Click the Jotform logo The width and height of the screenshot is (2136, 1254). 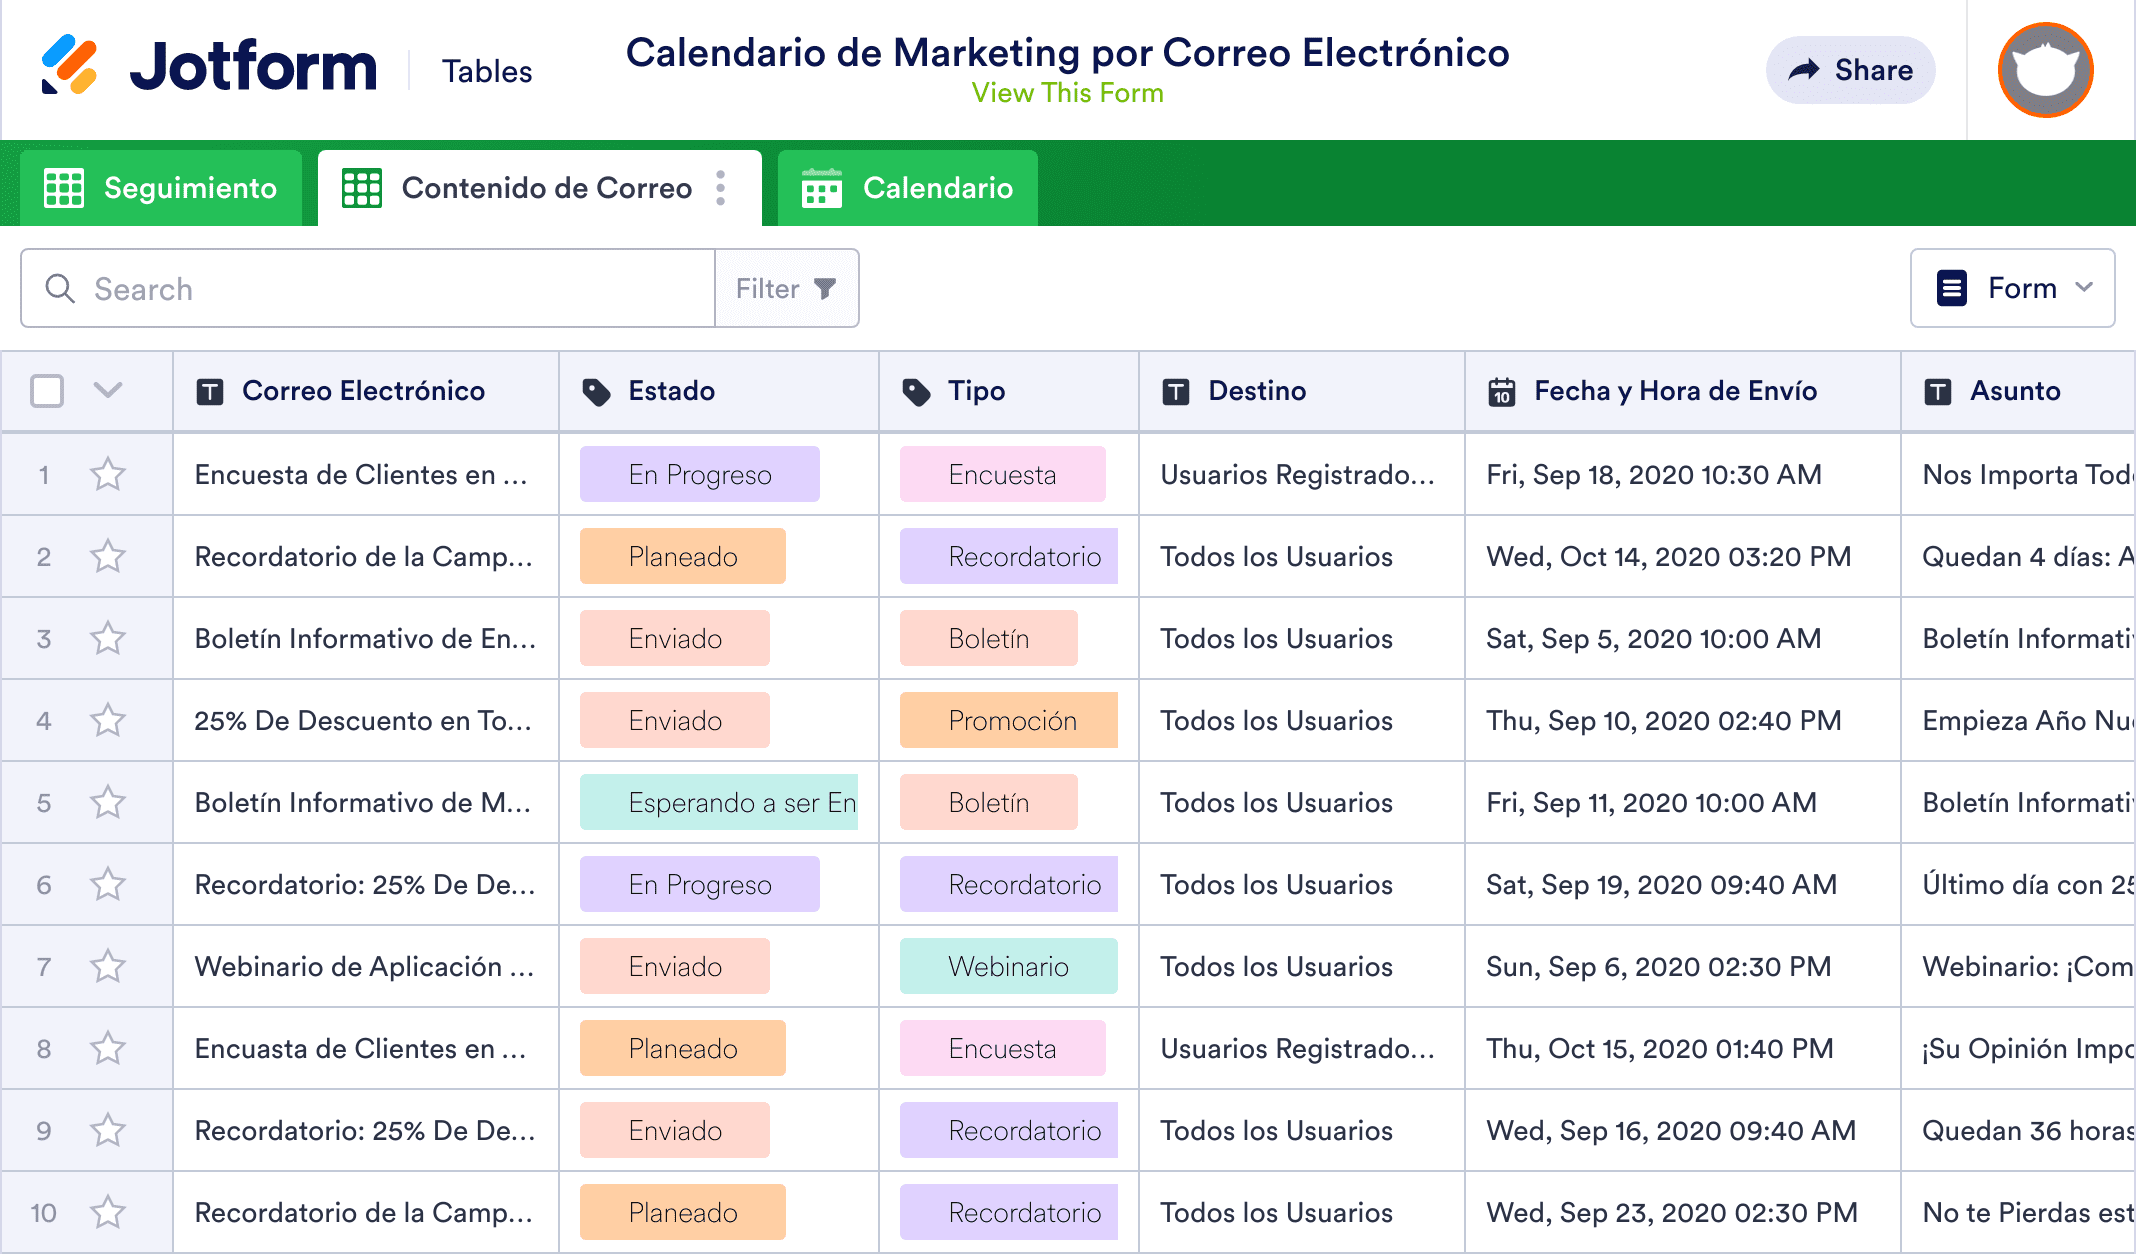click(210, 66)
